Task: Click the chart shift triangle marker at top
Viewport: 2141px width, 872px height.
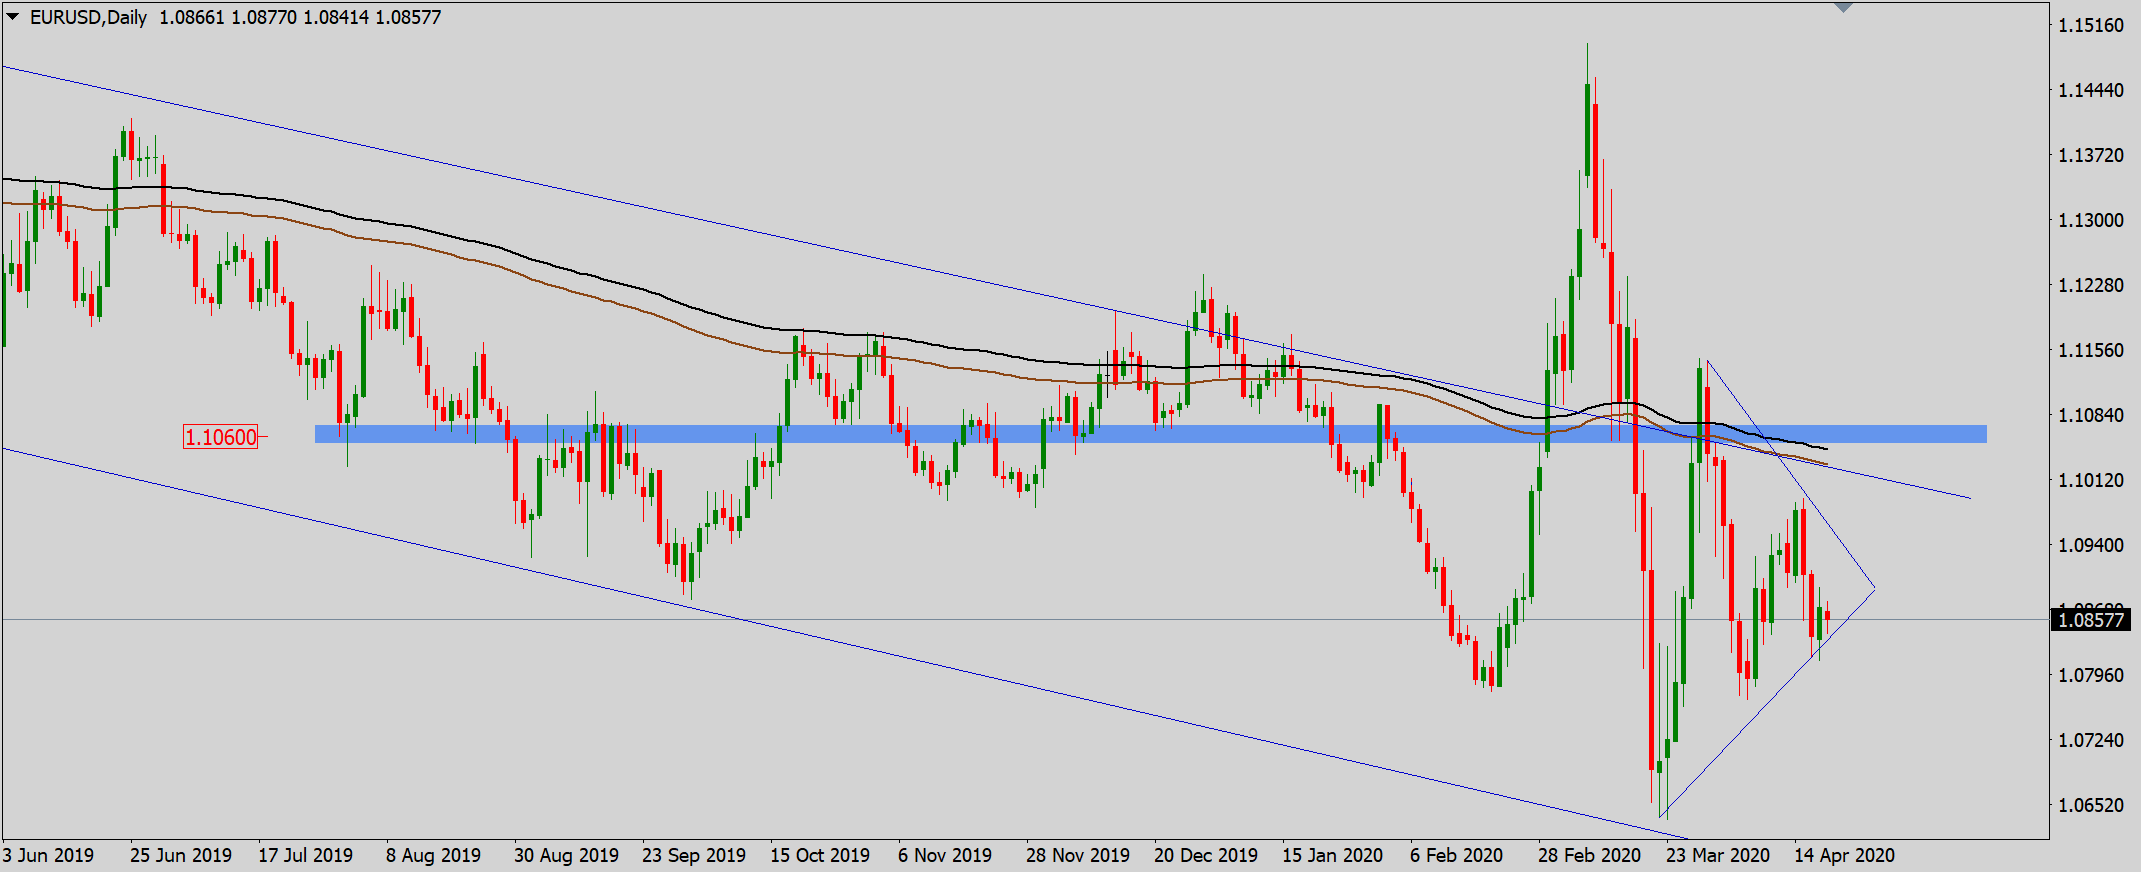Action: (x=1844, y=8)
